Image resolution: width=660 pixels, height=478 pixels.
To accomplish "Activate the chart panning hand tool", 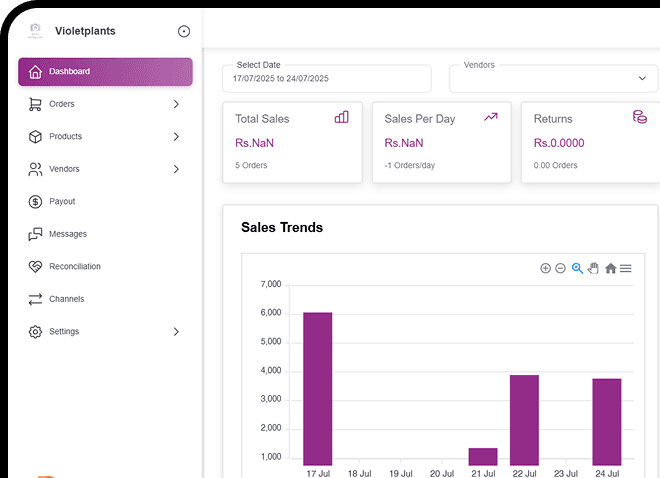I will pyautogui.click(x=593, y=268).
